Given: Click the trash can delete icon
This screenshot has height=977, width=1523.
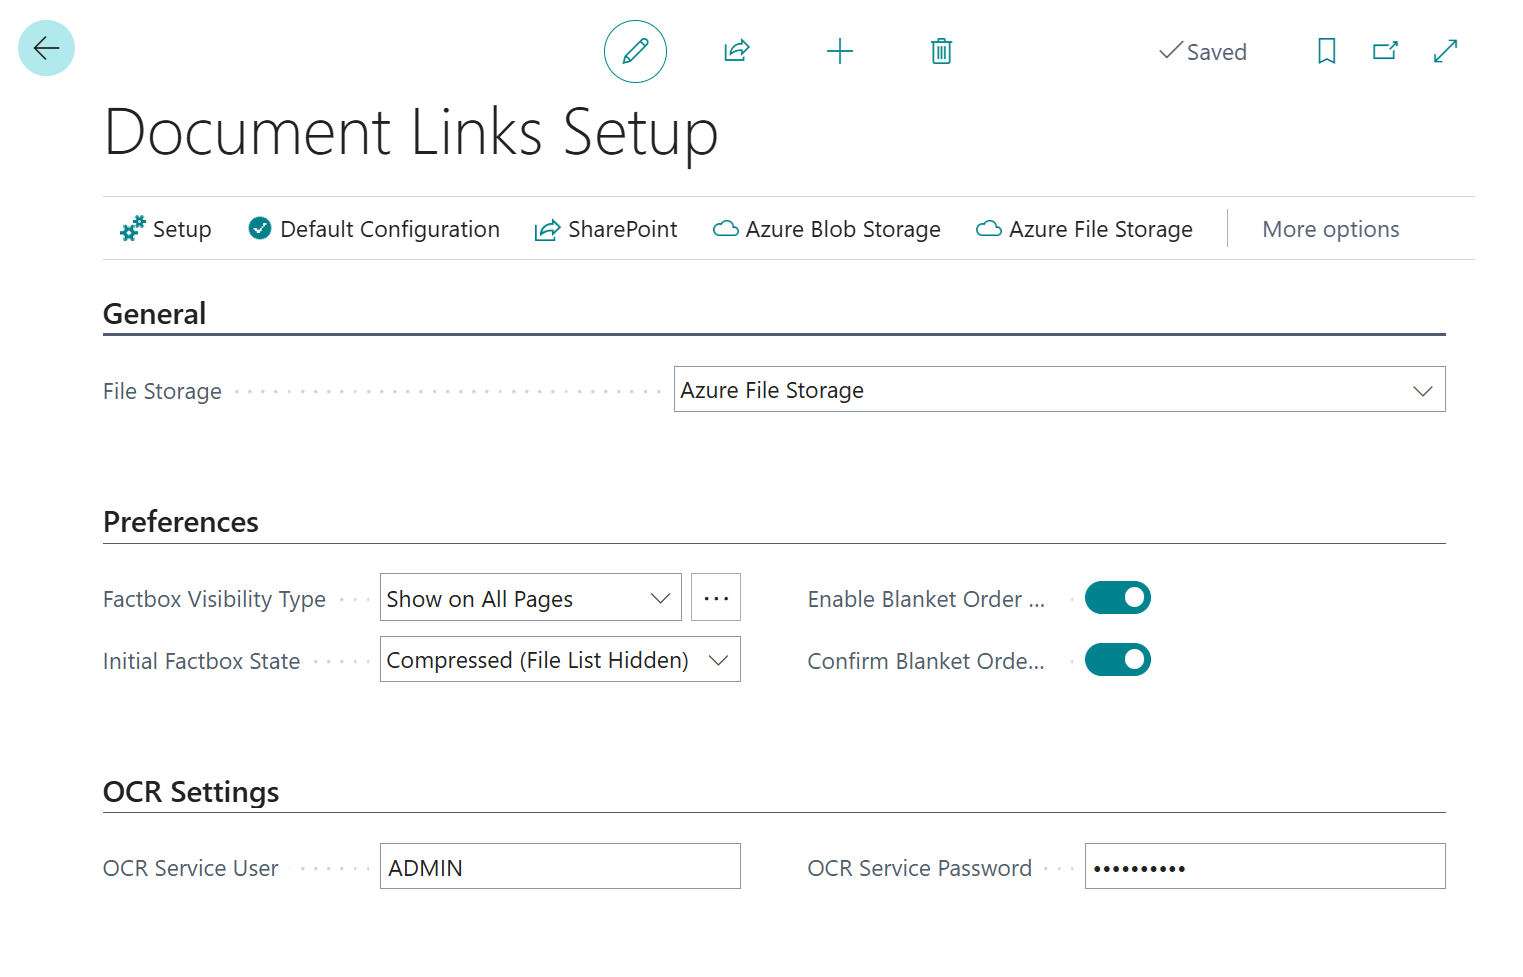Looking at the screenshot, I should coord(941,51).
